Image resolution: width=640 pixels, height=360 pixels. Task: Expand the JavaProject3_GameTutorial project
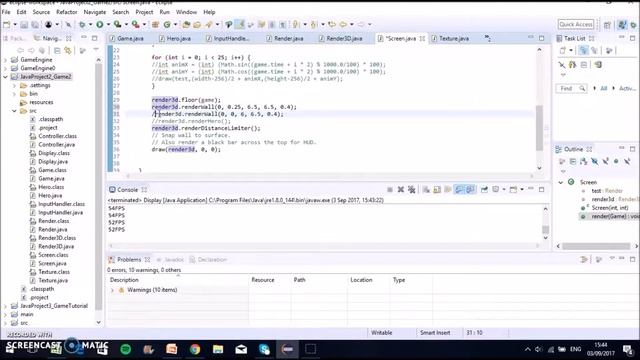(5, 306)
